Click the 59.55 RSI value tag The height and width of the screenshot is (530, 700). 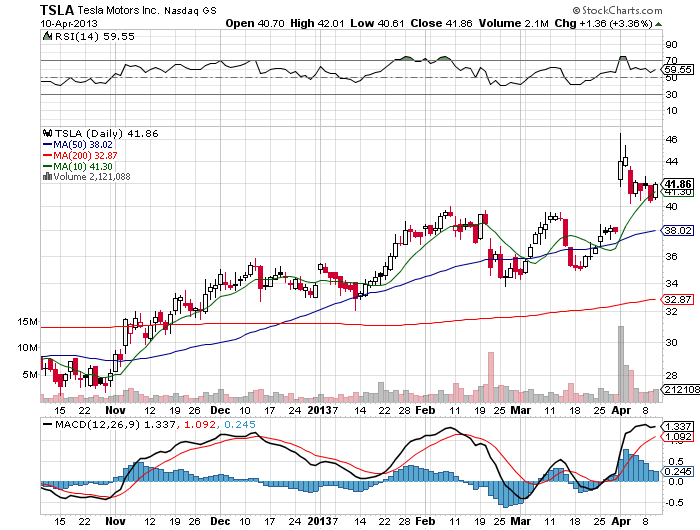click(x=678, y=69)
